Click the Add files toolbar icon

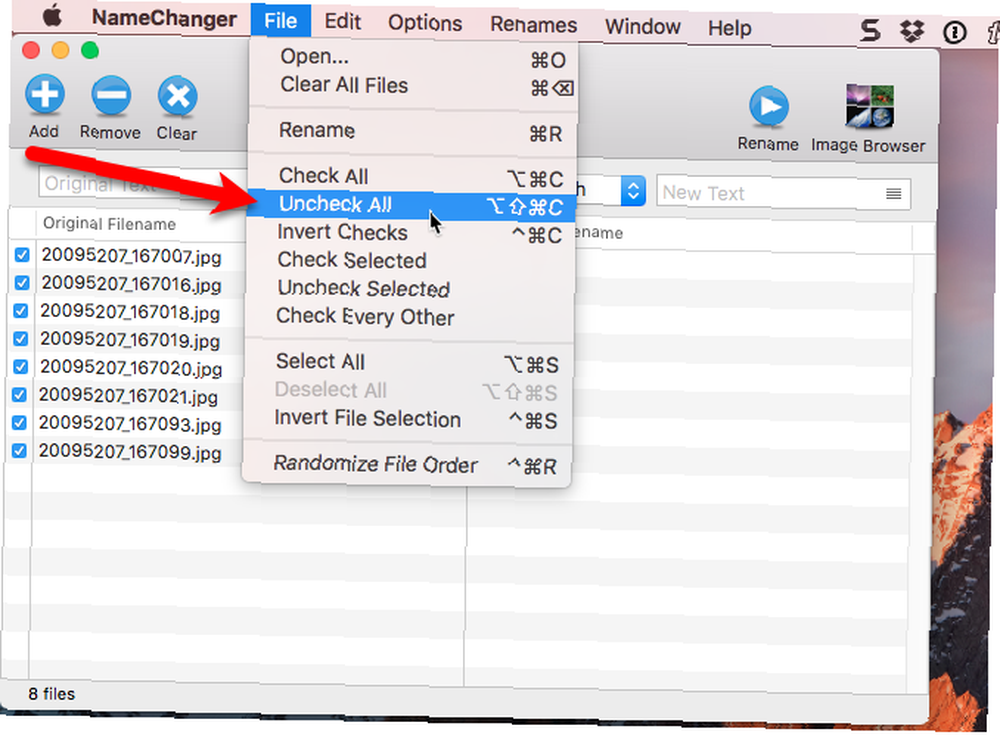pos(45,94)
